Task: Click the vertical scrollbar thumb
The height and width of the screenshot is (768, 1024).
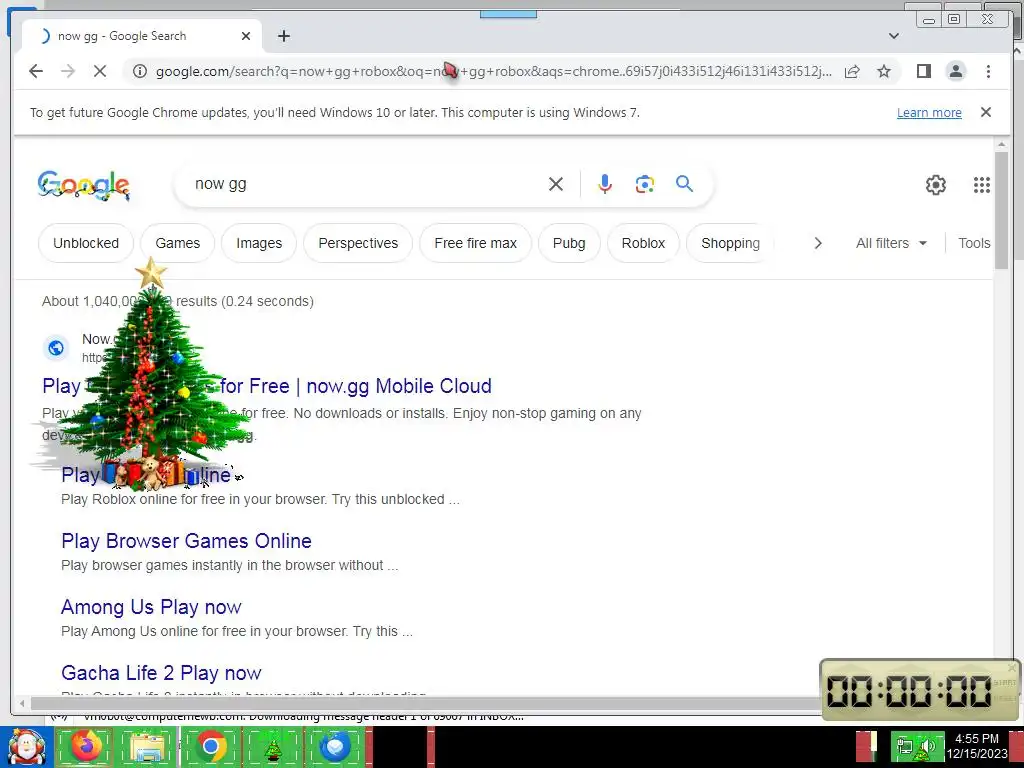Action: point(1001,209)
